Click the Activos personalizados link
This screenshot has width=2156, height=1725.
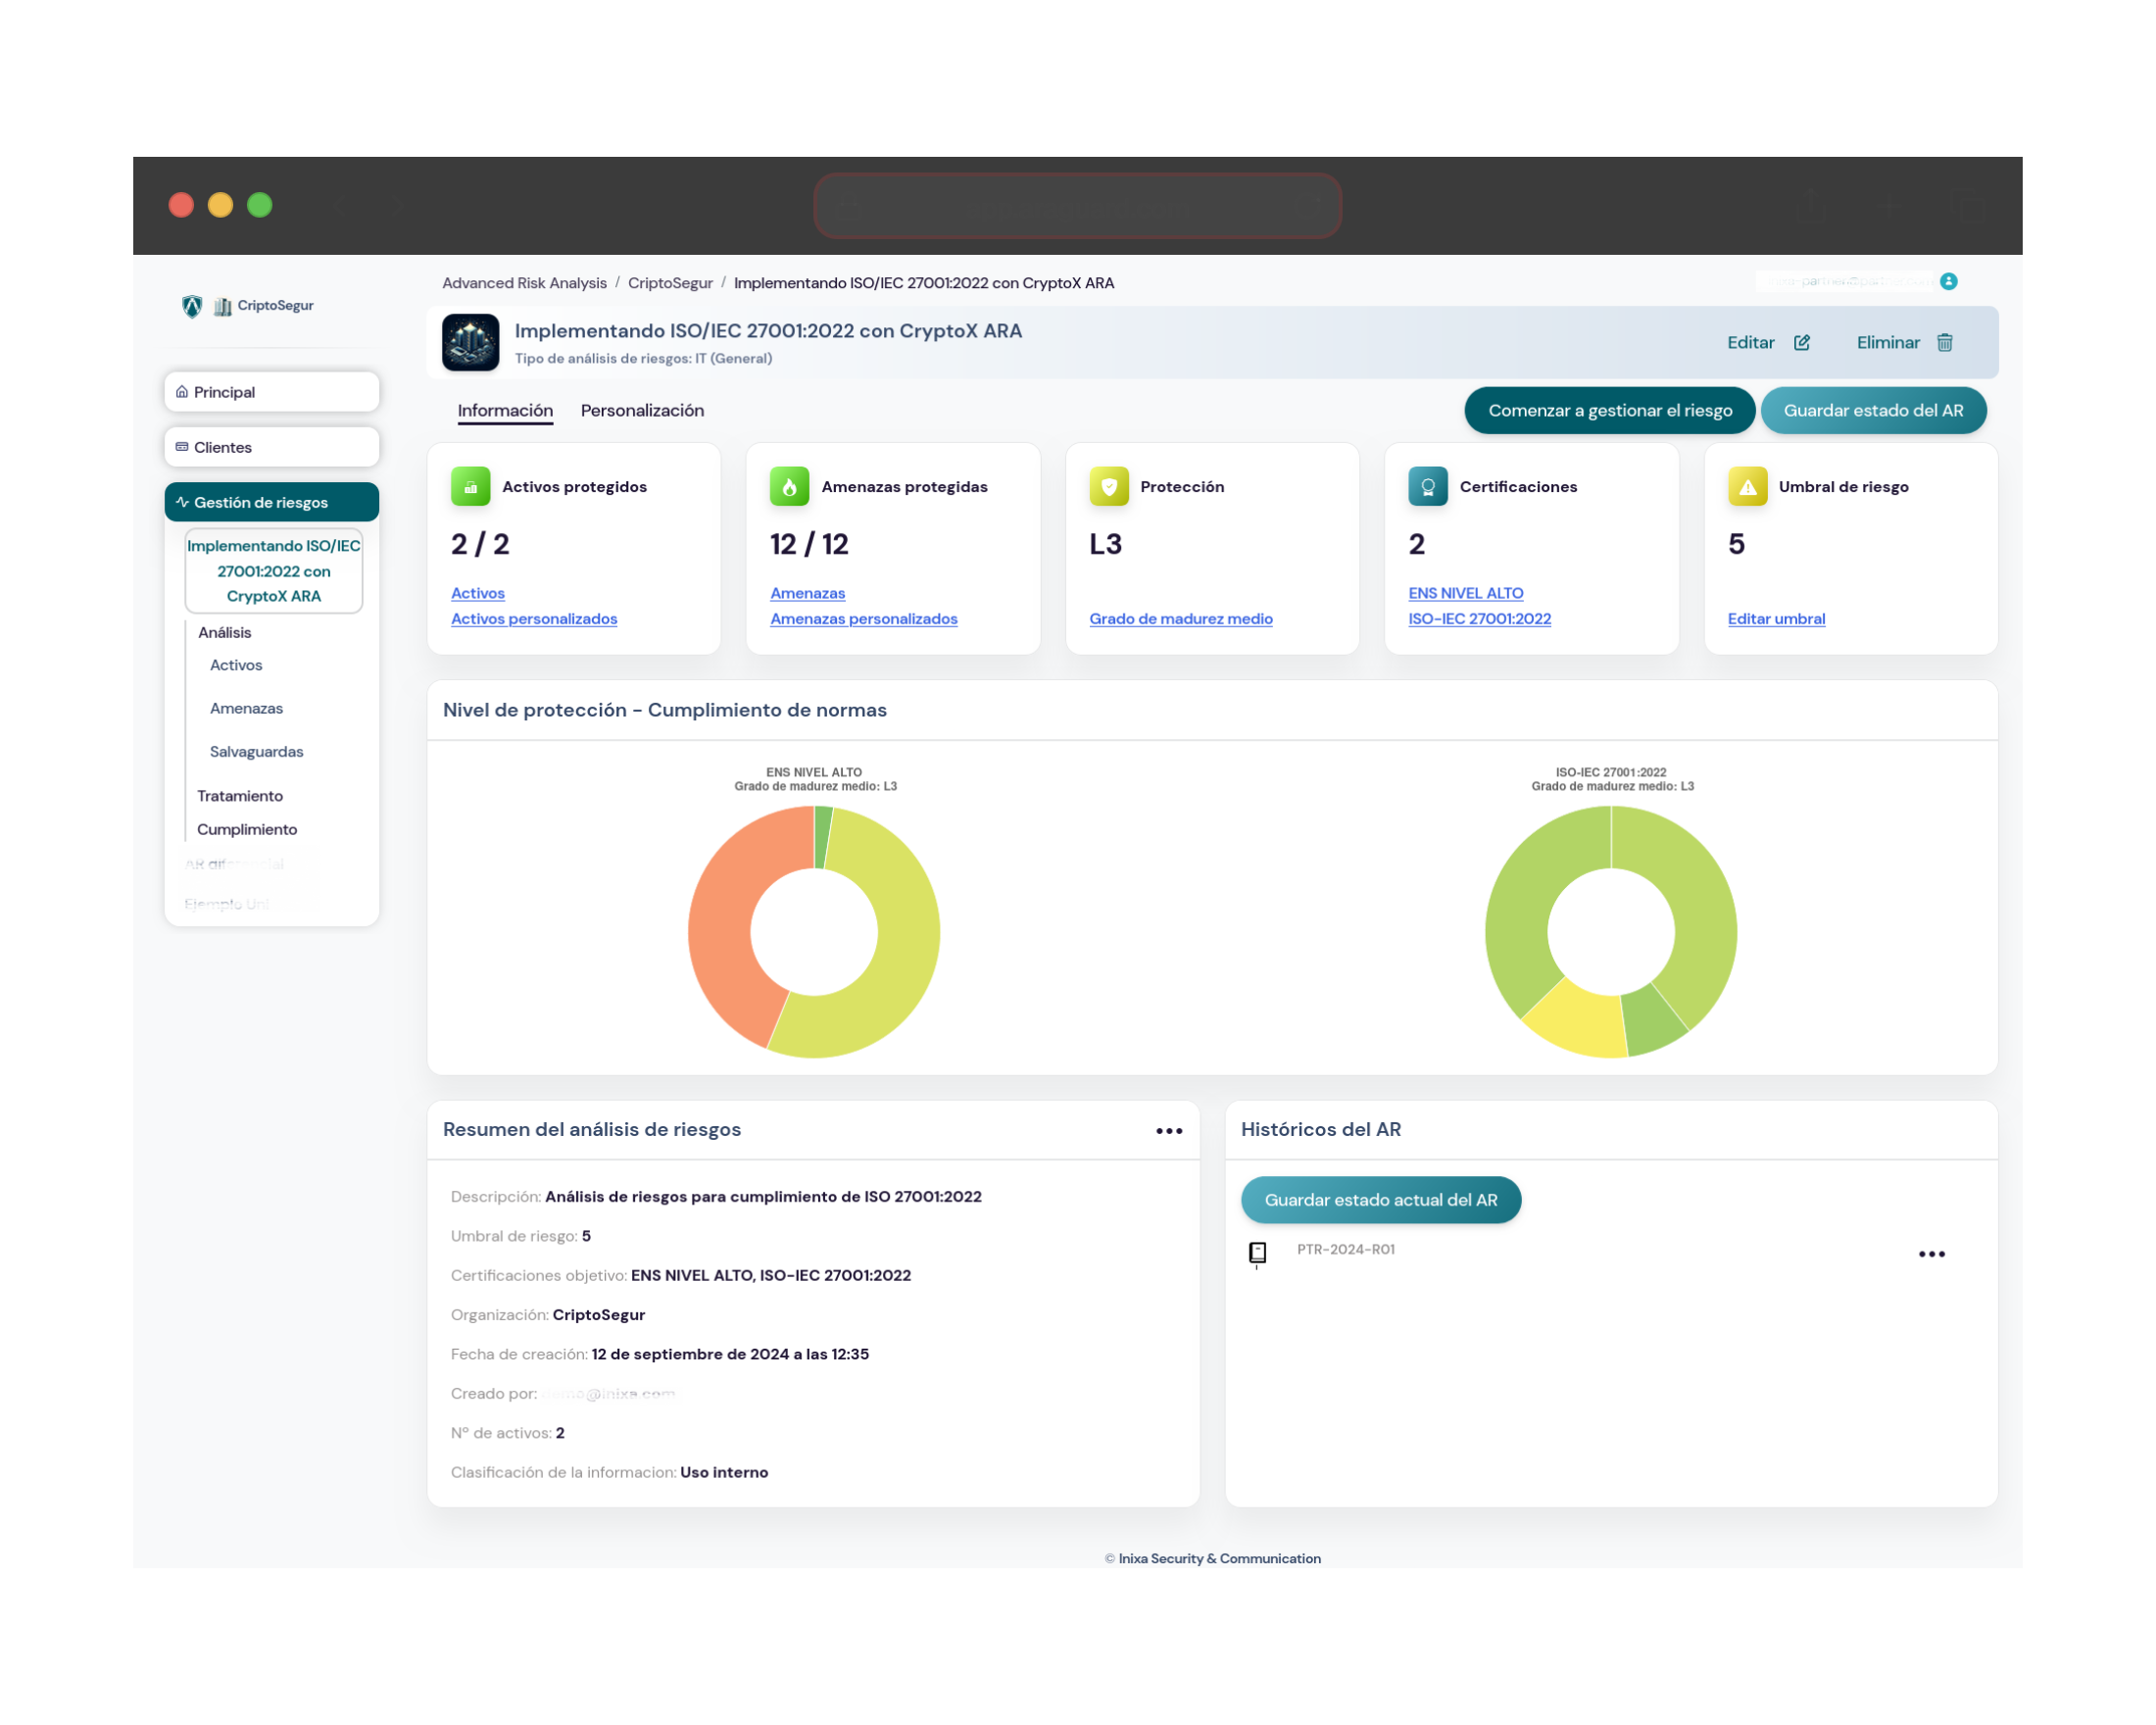pos(534,618)
